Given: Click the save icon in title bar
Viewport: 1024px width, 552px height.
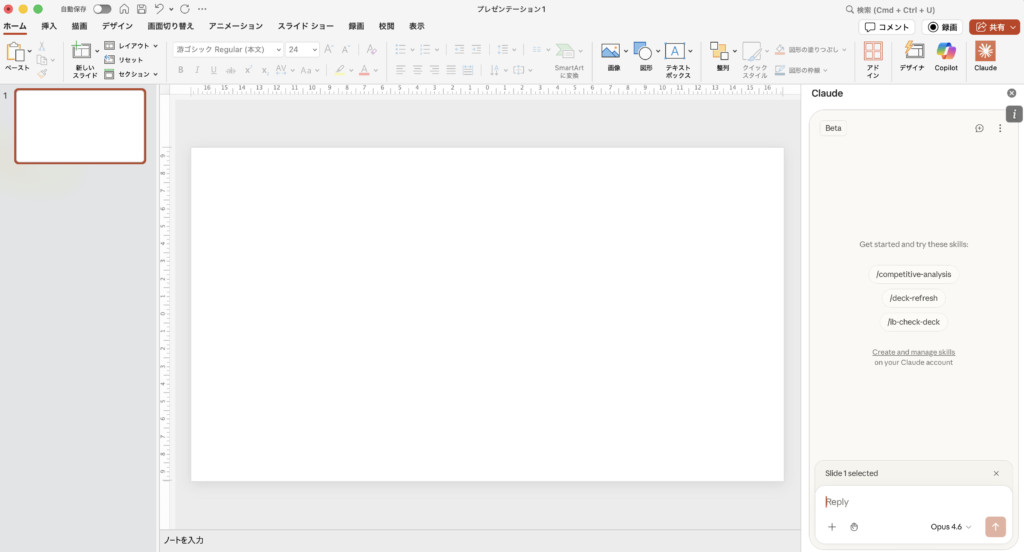Looking at the screenshot, I should coord(141,9).
